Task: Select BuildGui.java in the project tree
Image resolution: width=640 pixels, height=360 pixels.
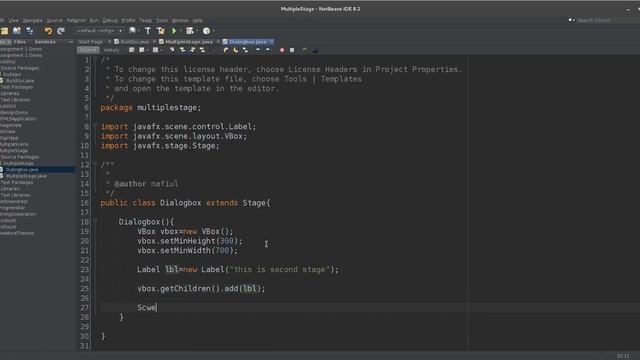Action: (20, 81)
